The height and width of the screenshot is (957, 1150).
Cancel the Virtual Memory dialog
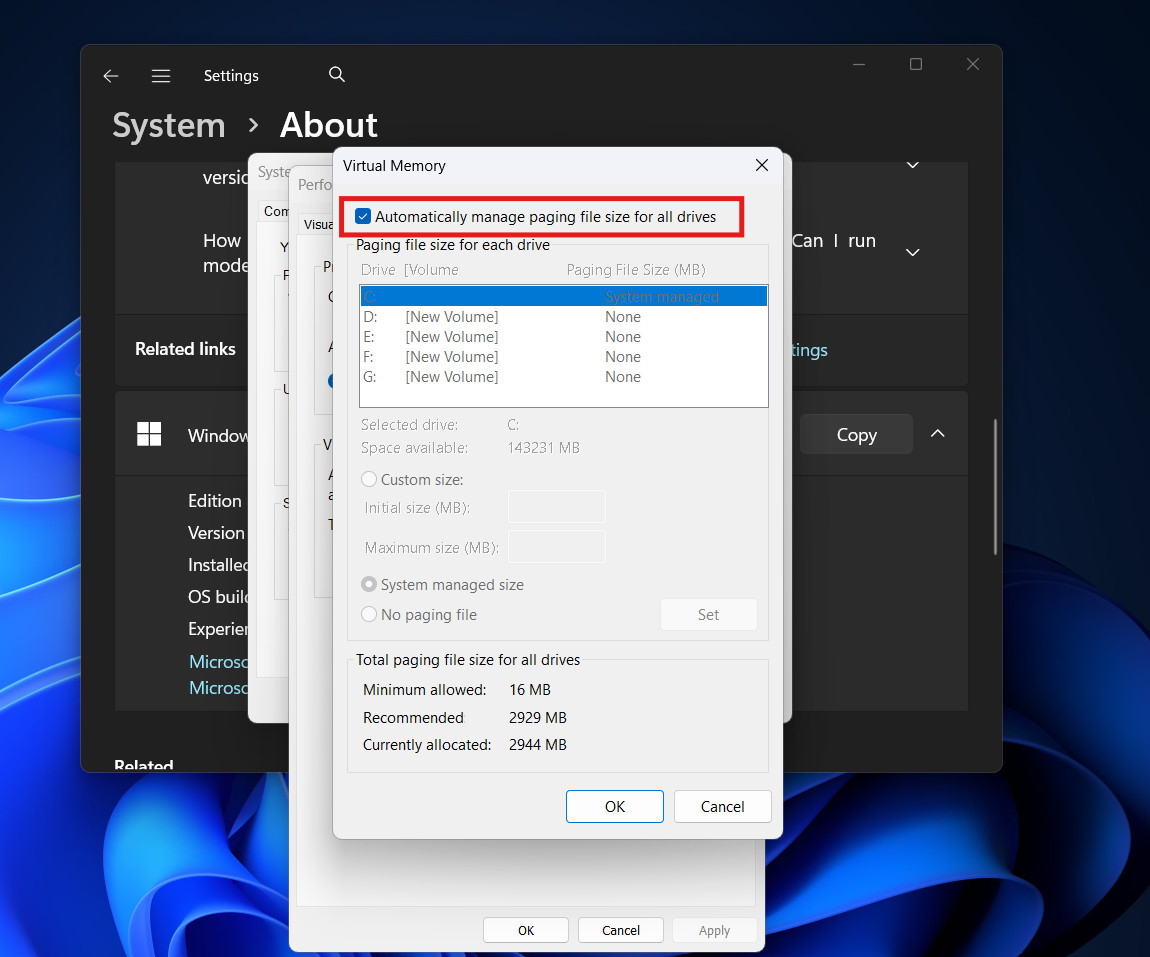click(x=722, y=806)
